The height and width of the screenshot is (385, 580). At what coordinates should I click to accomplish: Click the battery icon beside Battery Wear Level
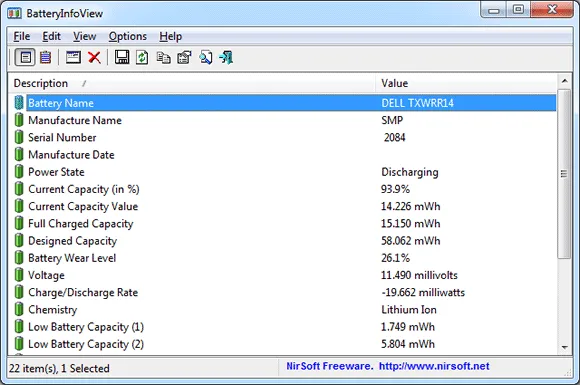coord(19,257)
